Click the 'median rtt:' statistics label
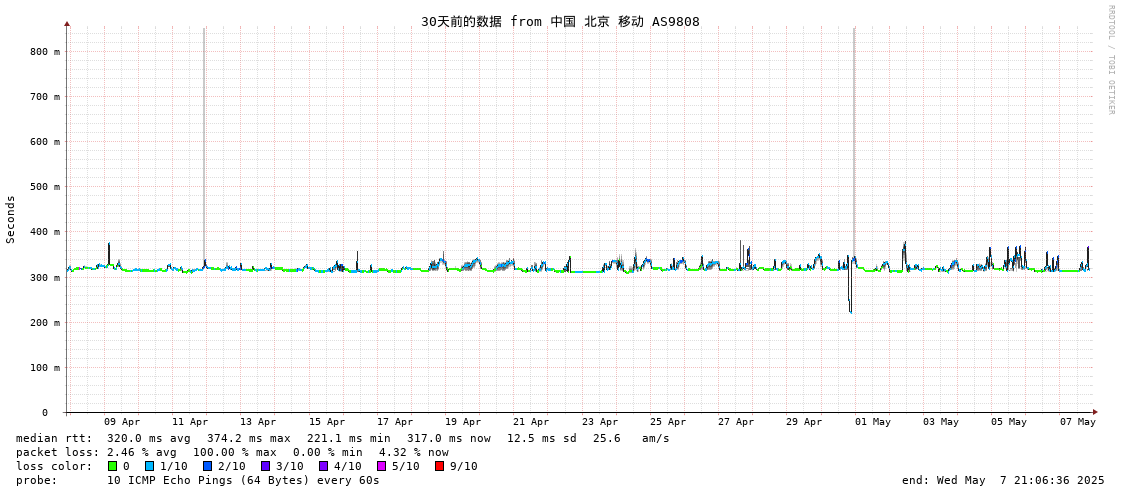Image resolution: width=1121 pixels, height=494 pixels. (54, 438)
